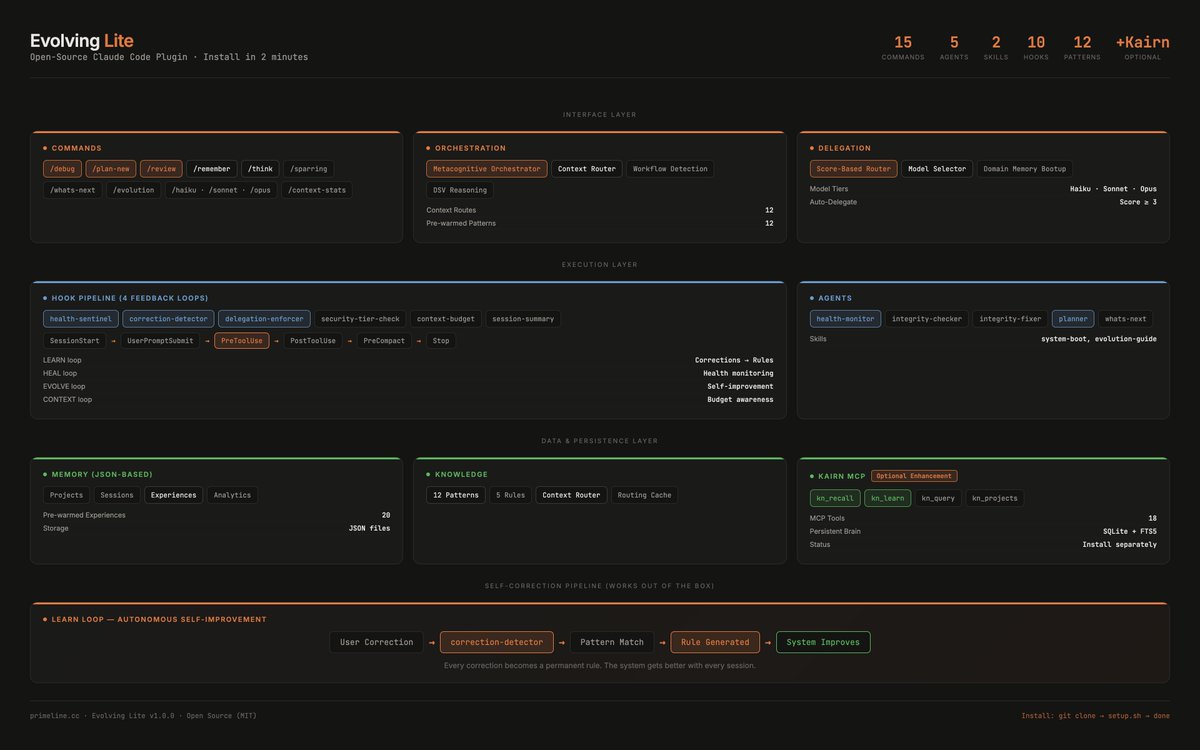Click the Analytics memory chip
This screenshot has height=750, width=1200.
click(233, 495)
